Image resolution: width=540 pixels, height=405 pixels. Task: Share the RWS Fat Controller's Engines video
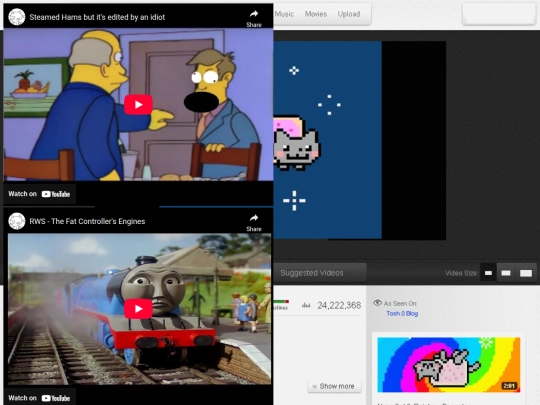(x=254, y=223)
